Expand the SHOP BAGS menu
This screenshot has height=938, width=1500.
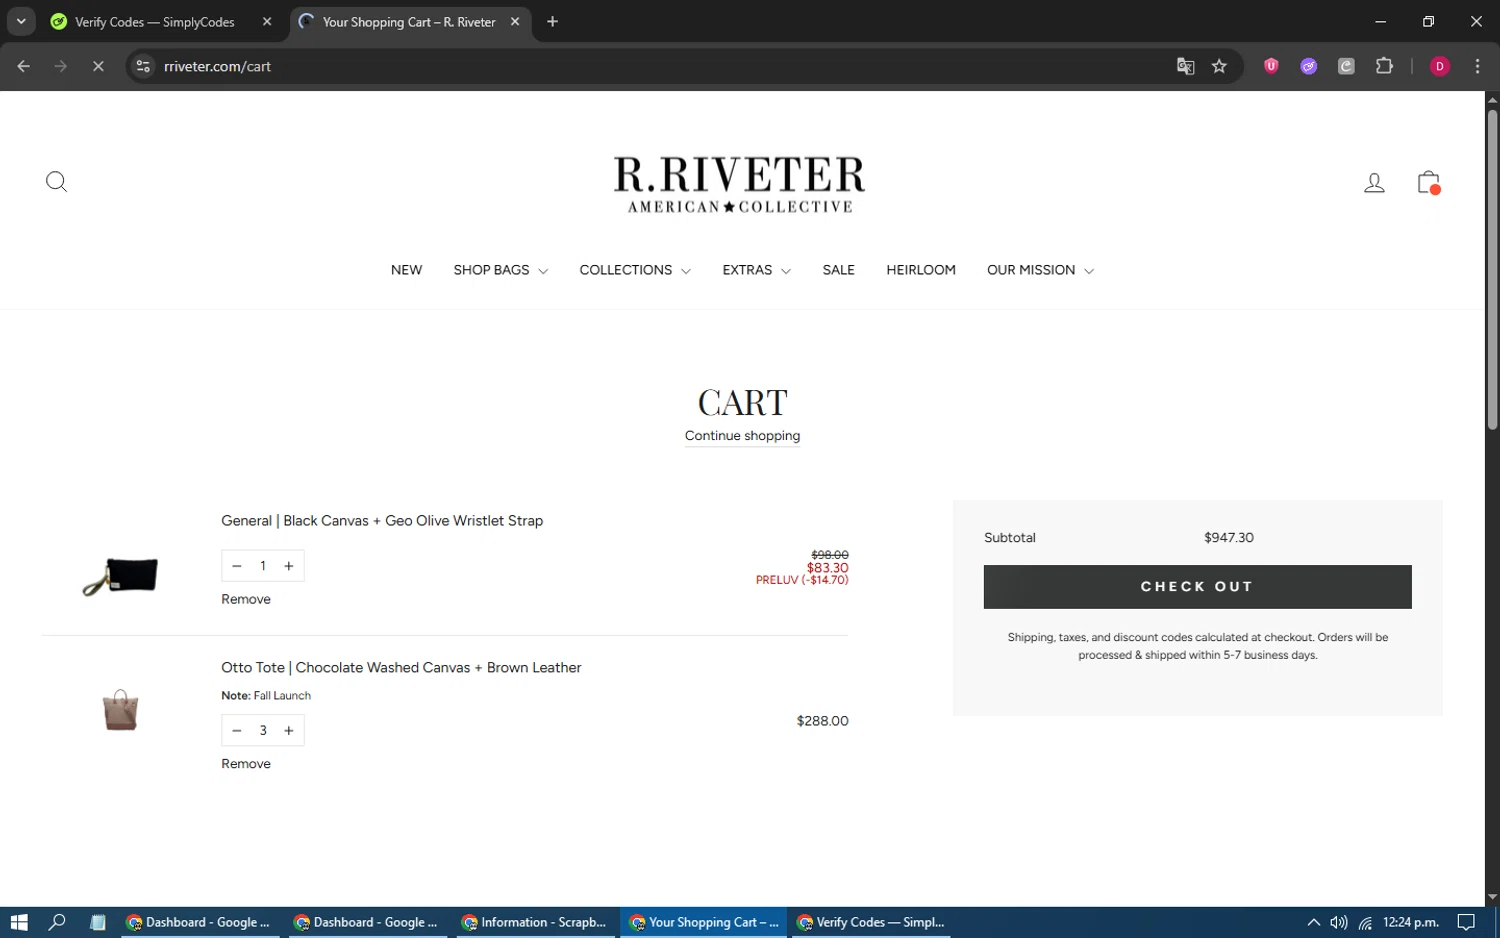coord(500,270)
